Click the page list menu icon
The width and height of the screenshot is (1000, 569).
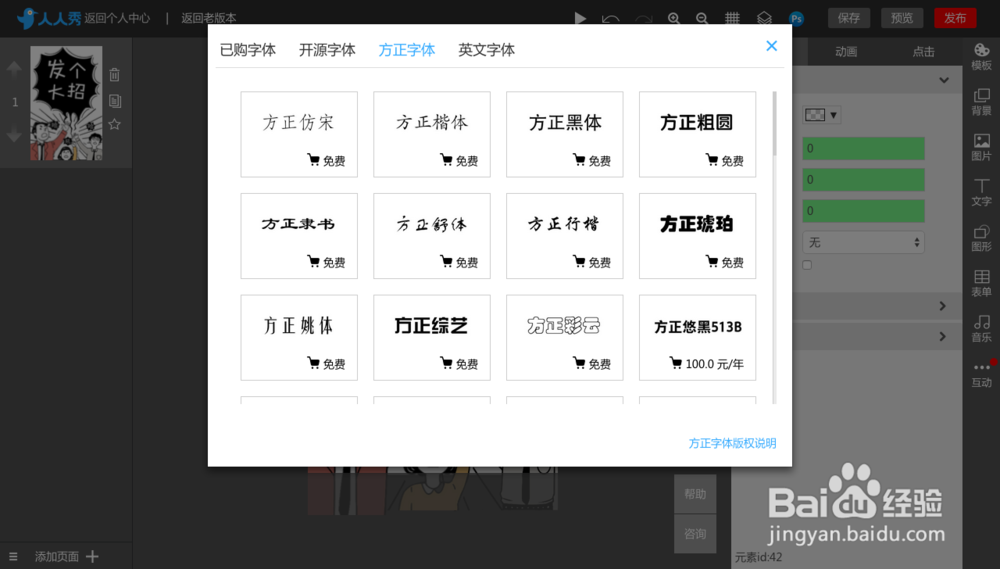click(13, 557)
